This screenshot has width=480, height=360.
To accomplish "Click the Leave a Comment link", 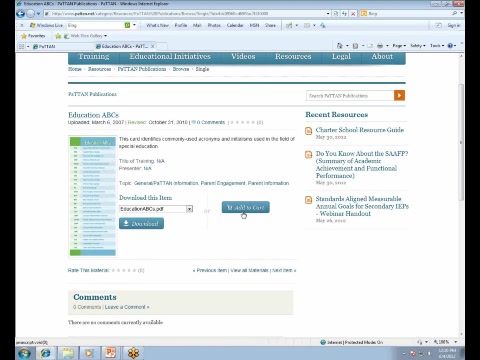I will [x=127, y=307].
